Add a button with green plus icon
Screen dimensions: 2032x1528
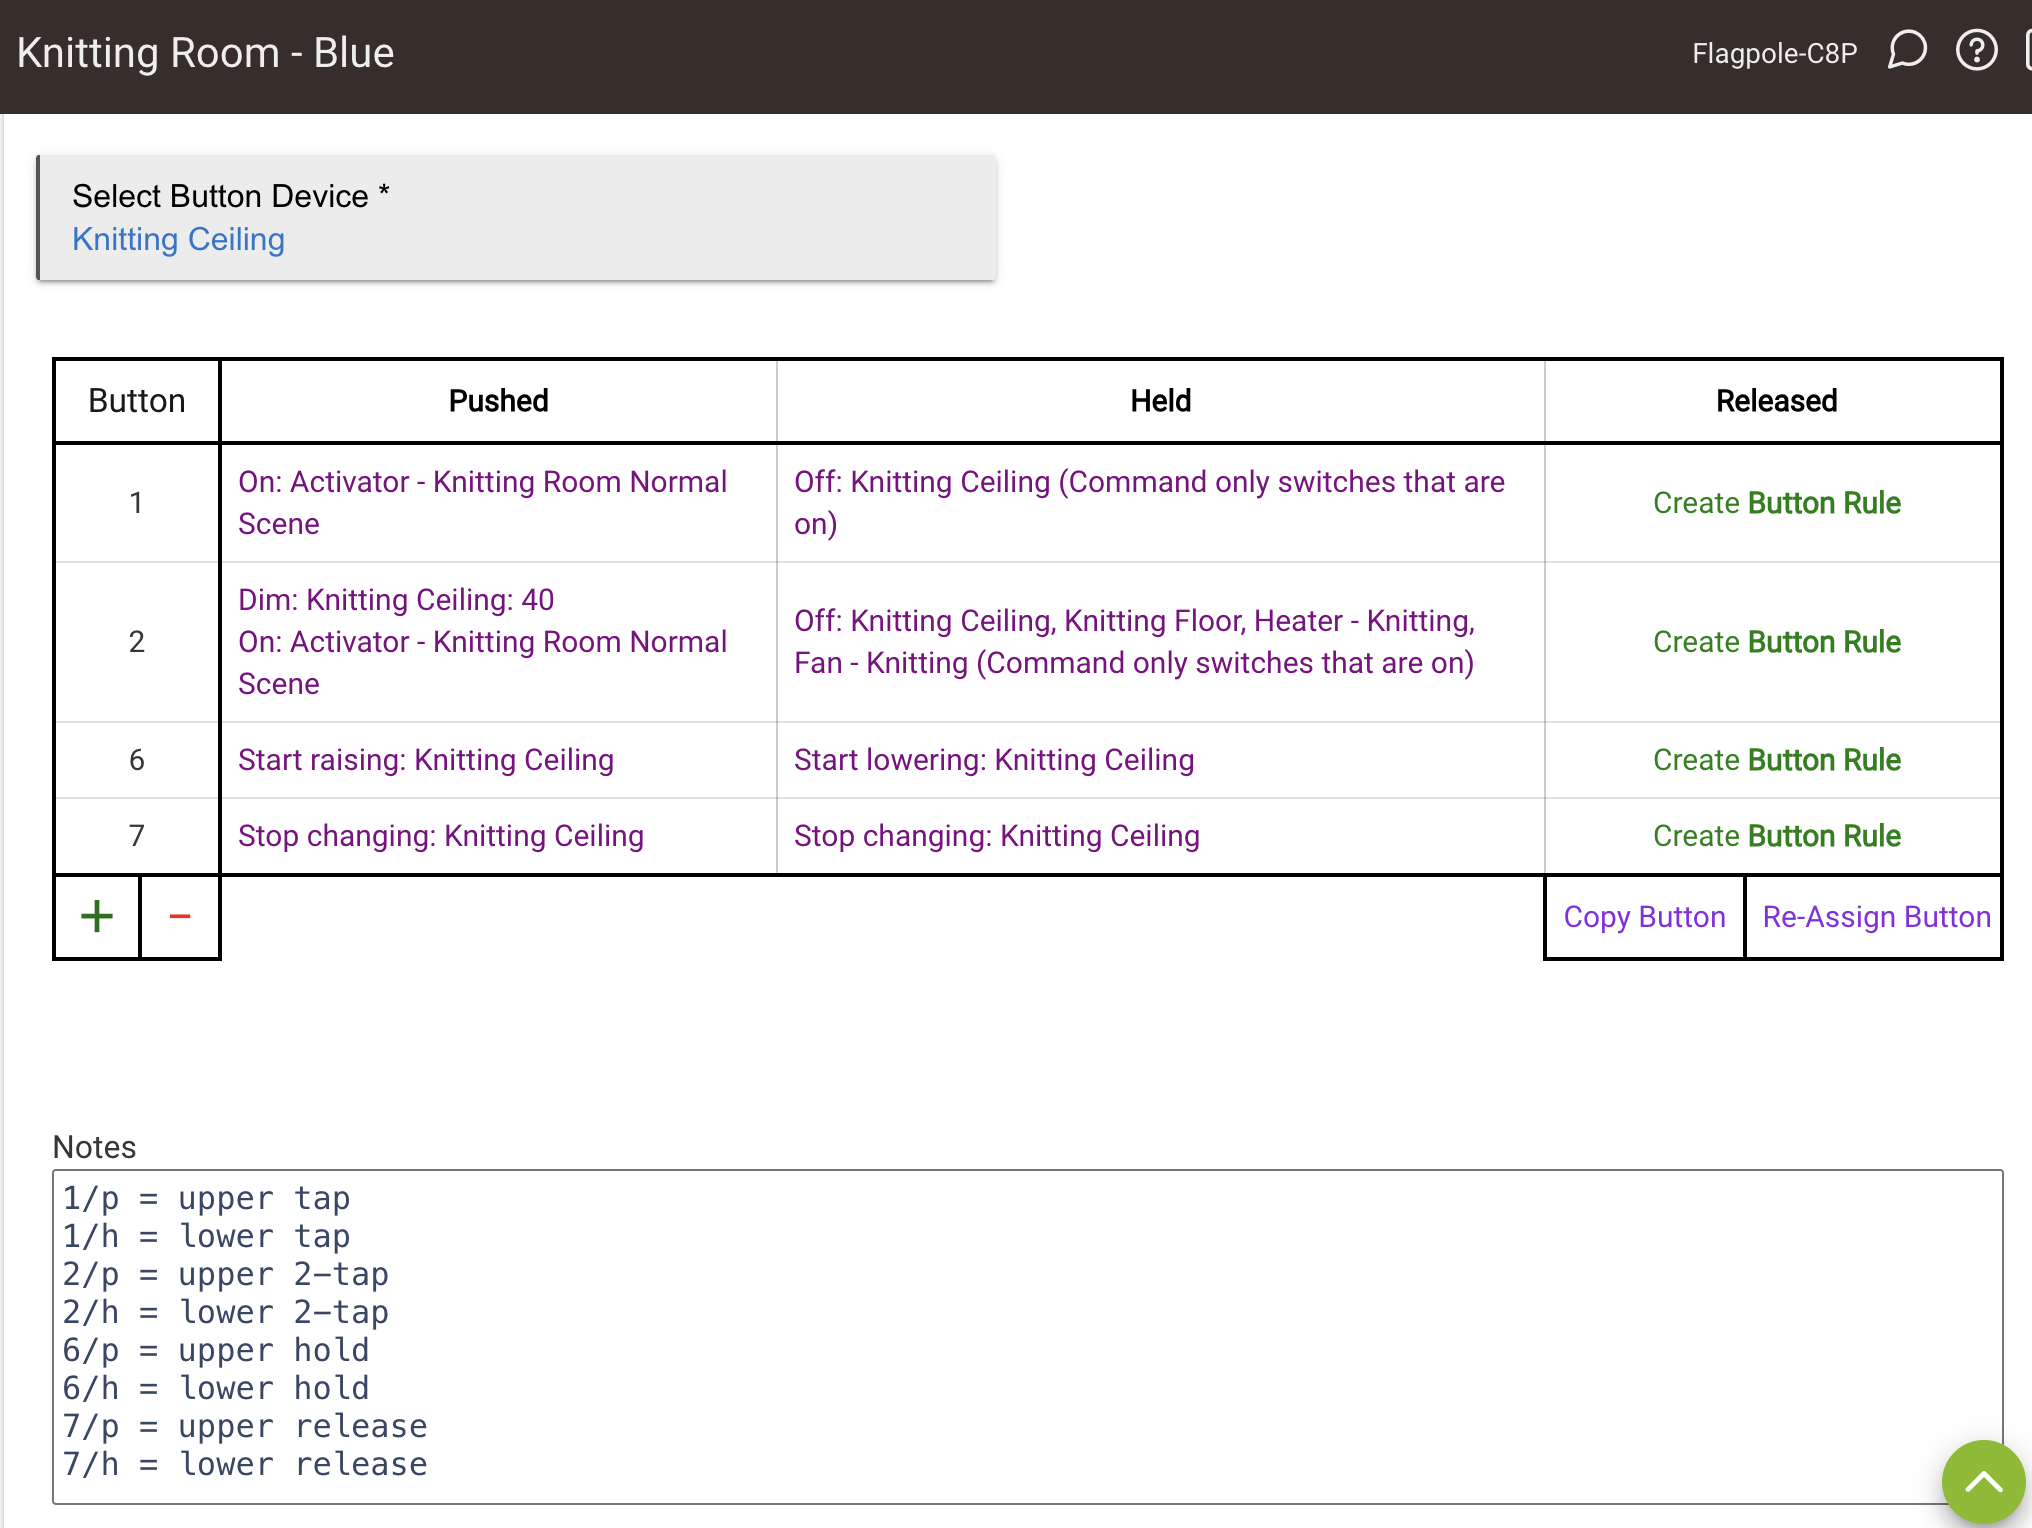[97, 916]
